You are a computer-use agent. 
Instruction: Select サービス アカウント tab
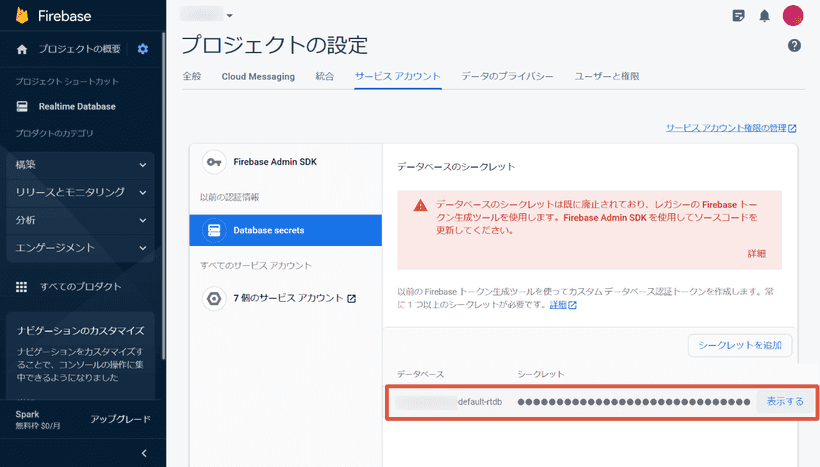click(x=398, y=76)
